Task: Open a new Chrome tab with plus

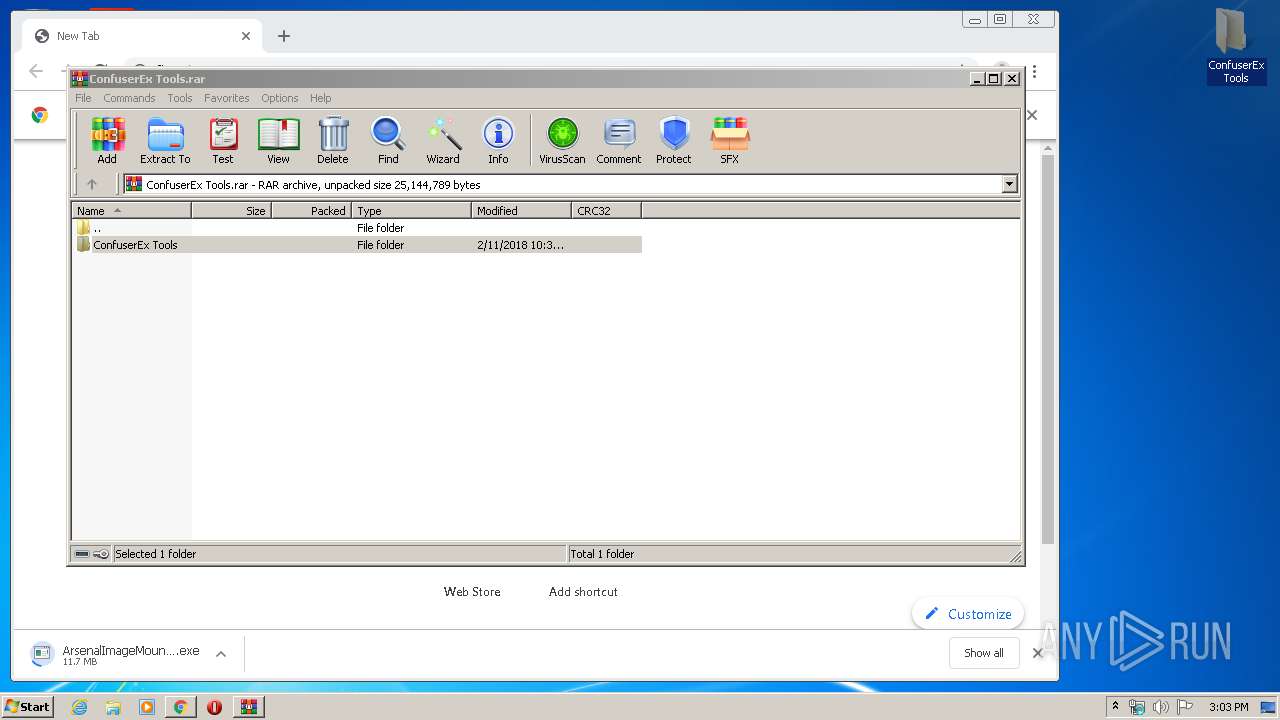Action: coord(284,36)
